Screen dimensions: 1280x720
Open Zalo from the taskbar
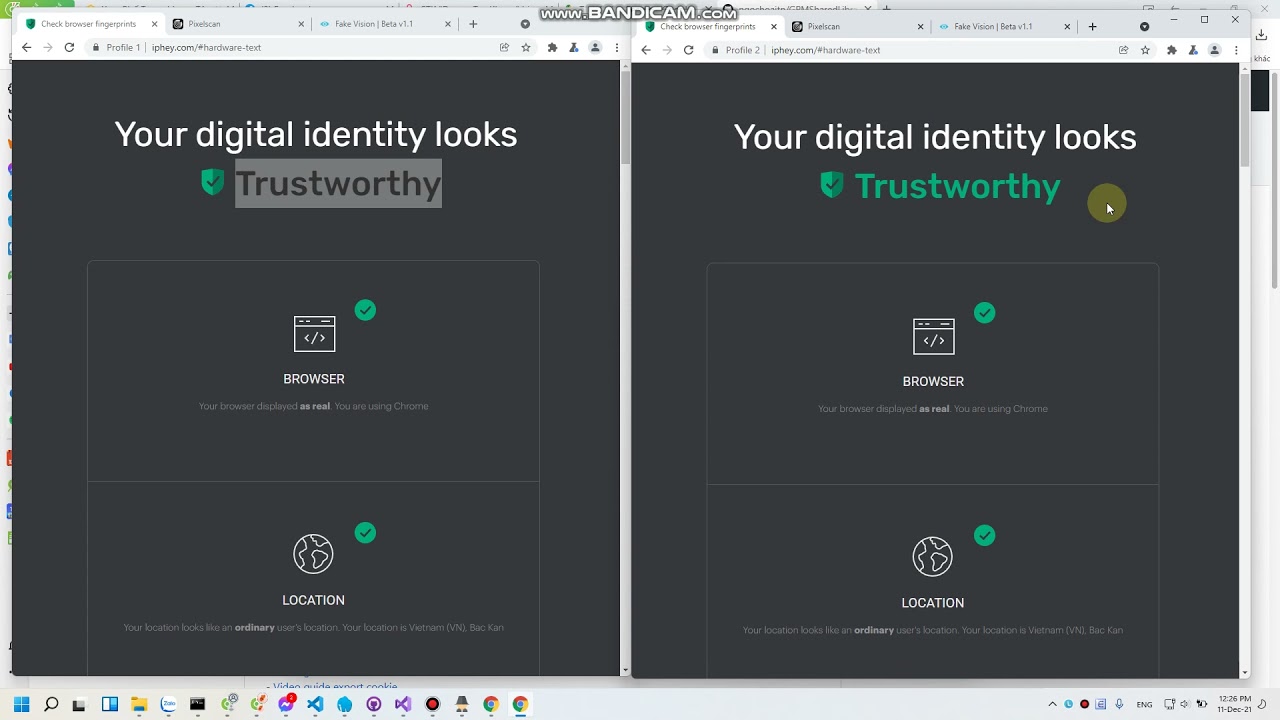point(168,704)
